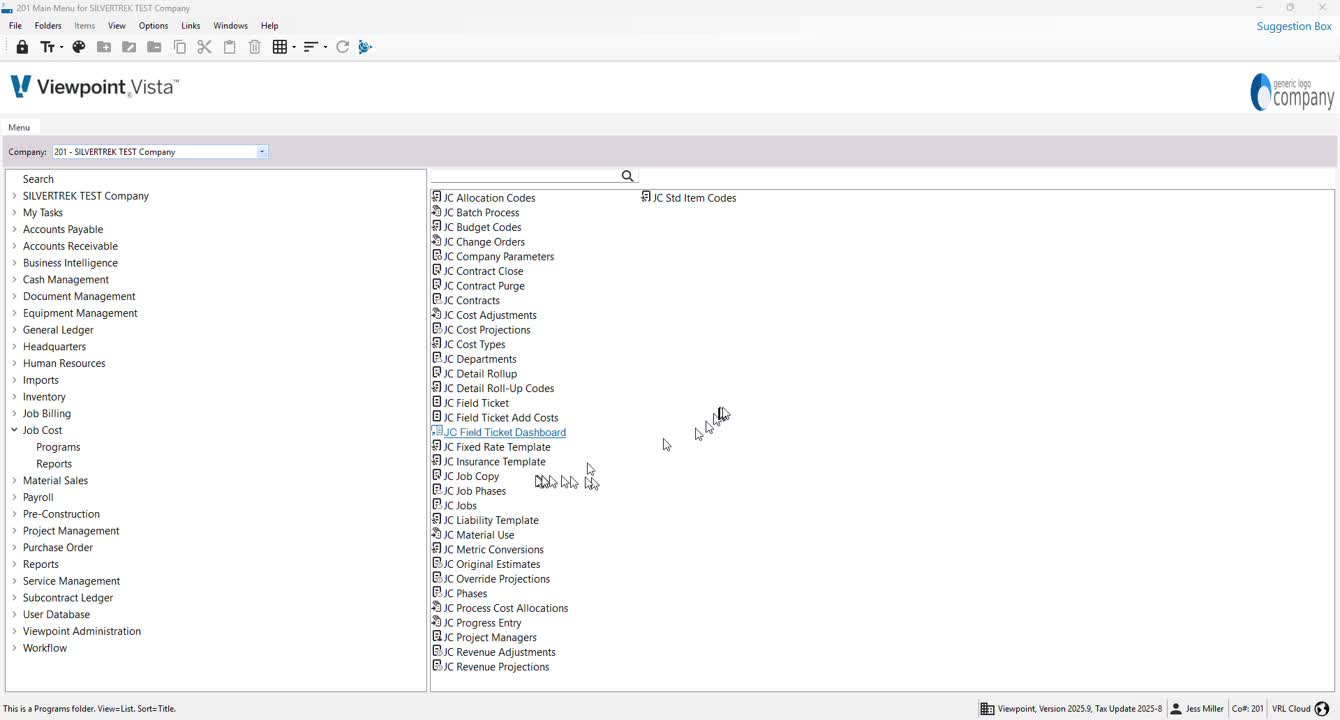Expand the General Ledger tree node

[14, 330]
